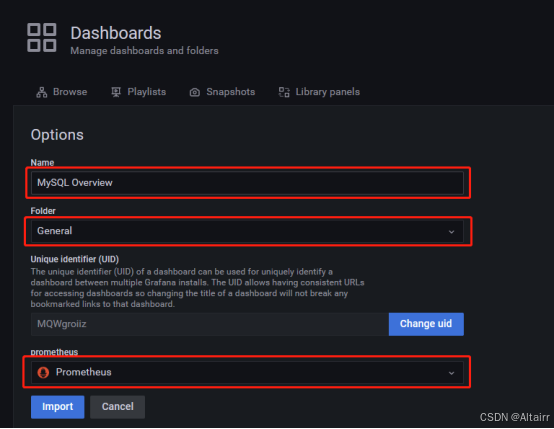
Task: Expand the Folder dropdown chevron
Action: pos(451,232)
